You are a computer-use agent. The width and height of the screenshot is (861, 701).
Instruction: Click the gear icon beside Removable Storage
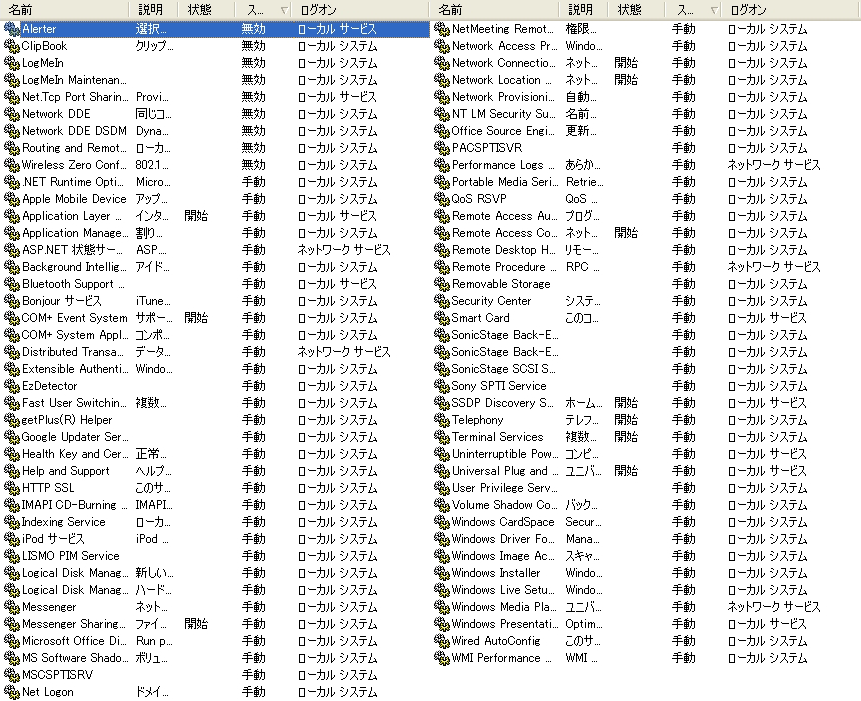[441, 284]
